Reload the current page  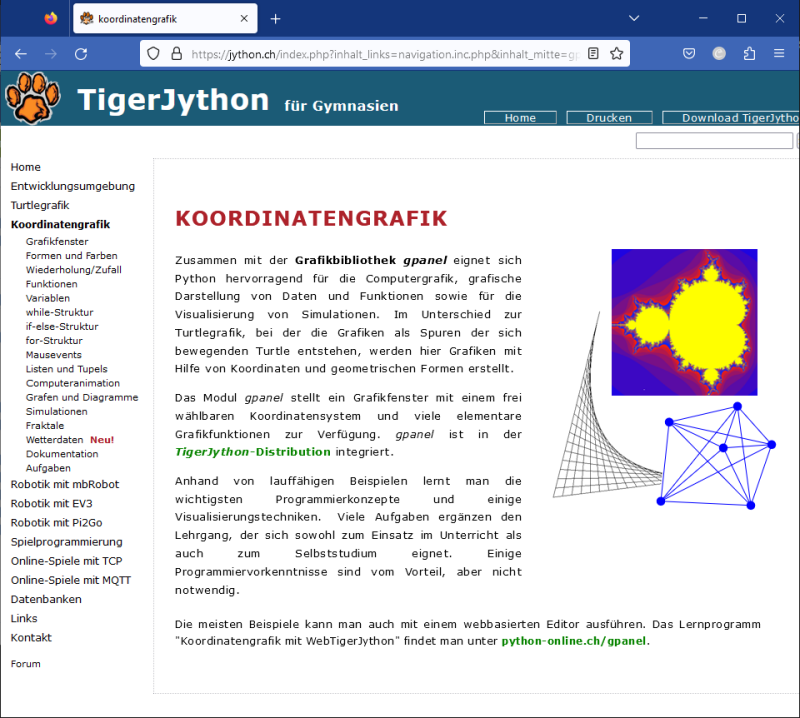(x=81, y=54)
